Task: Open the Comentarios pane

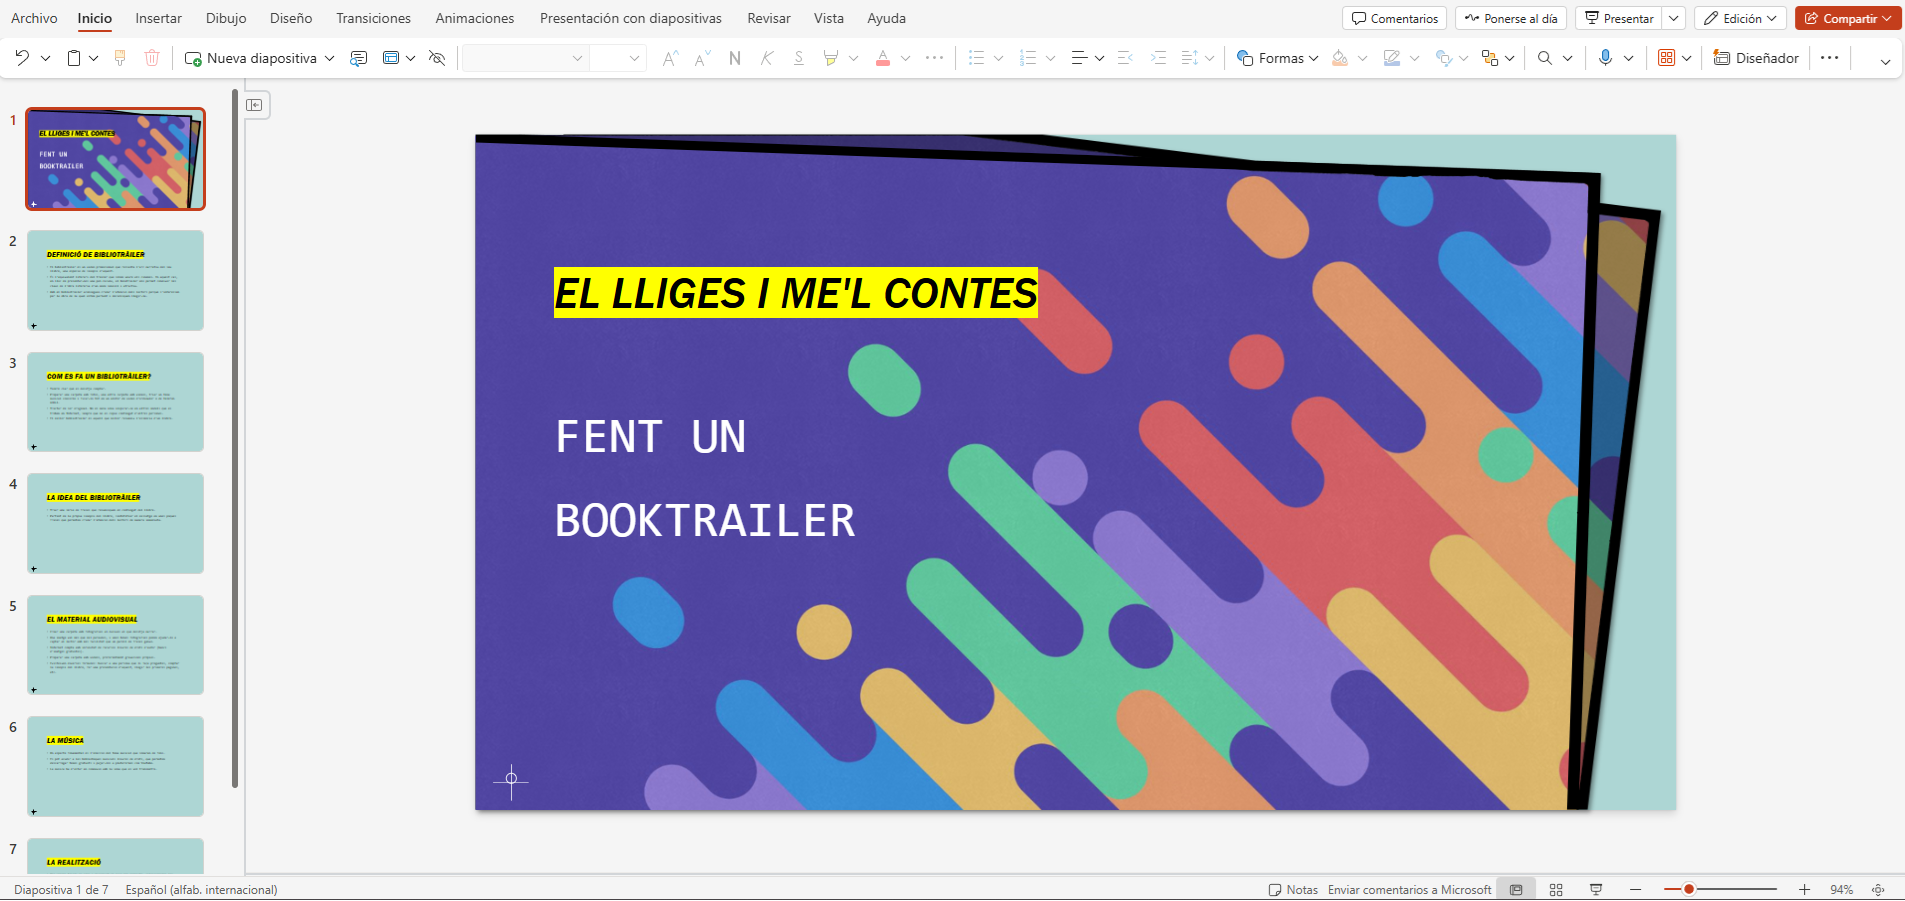Action: point(1395,18)
